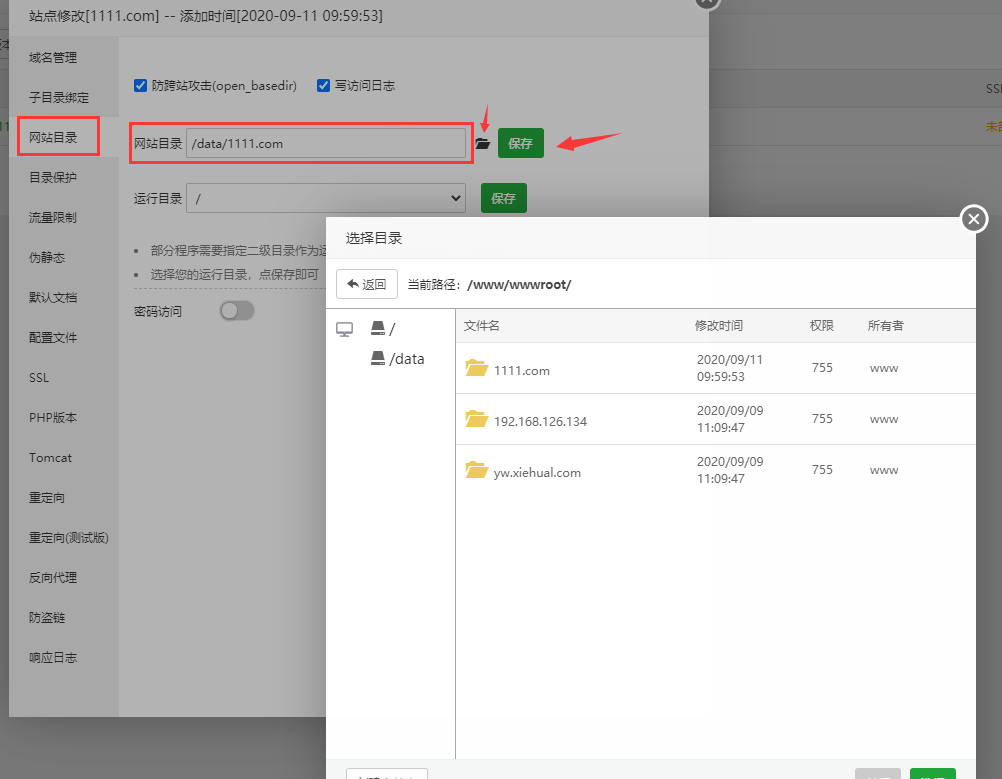1002x779 pixels.
Task: Open 重定向 tab
Action: (x=47, y=498)
